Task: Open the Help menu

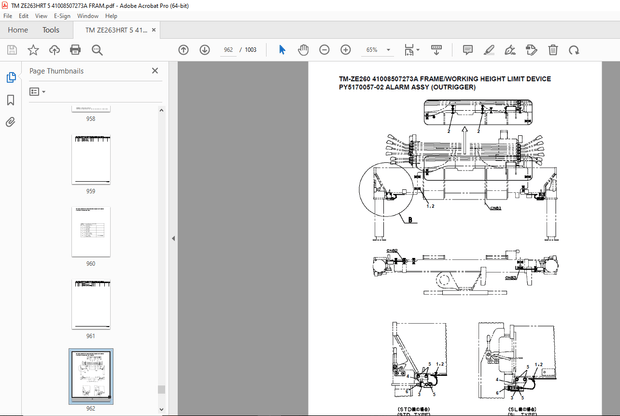Action: point(111,16)
